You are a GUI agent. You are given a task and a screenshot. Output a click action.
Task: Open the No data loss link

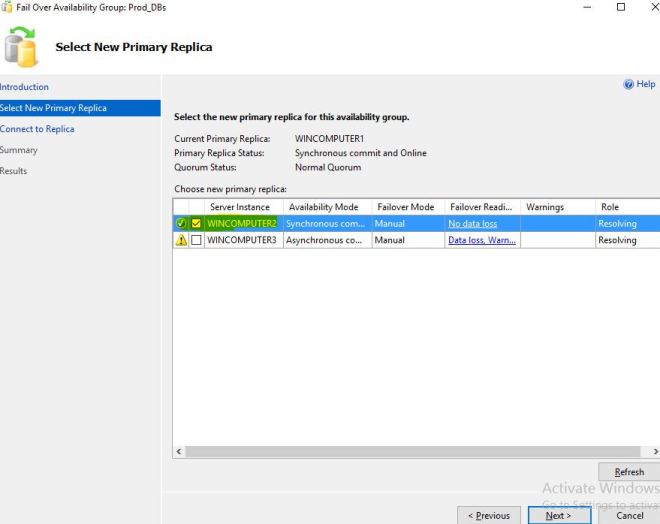(472, 224)
